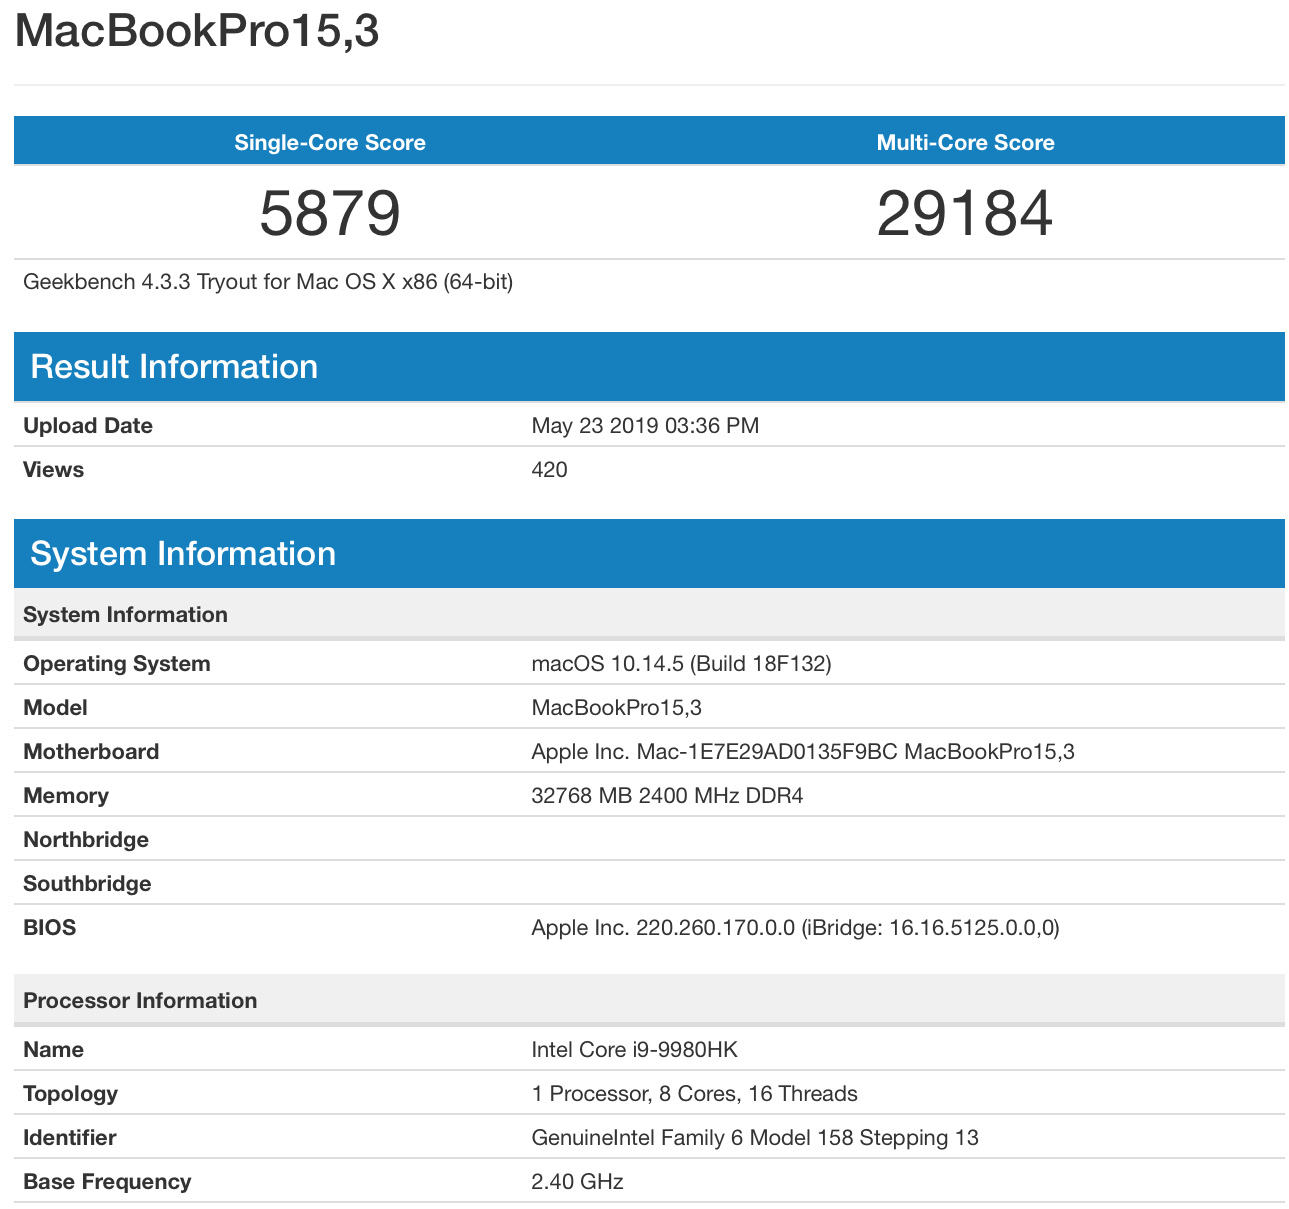Click the MacBookPro15,3 page title heading
1289x1209 pixels.
[197, 31]
